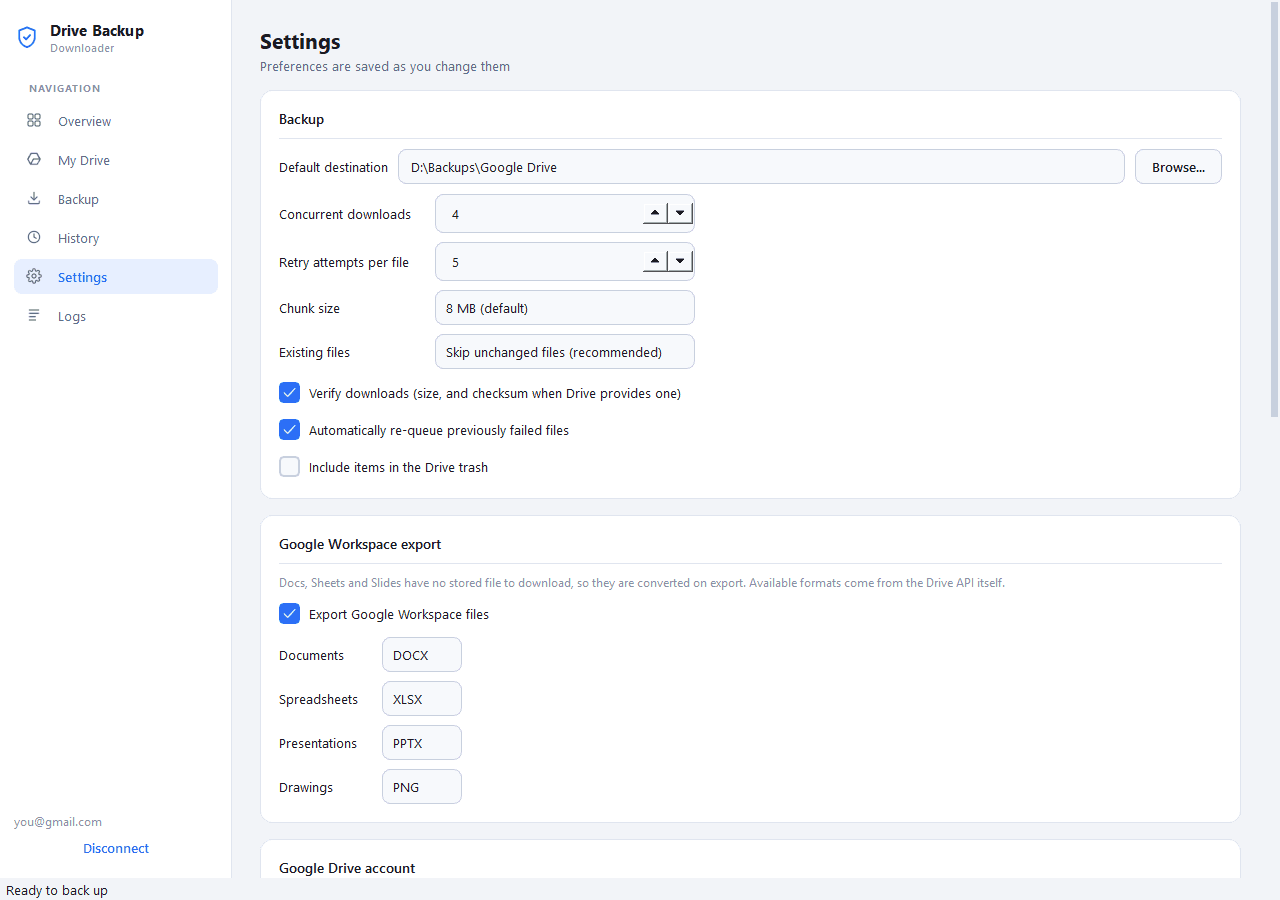Screen dimensions: 1280x900
Task: Click the Settings page title
Action: tap(300, 42)
